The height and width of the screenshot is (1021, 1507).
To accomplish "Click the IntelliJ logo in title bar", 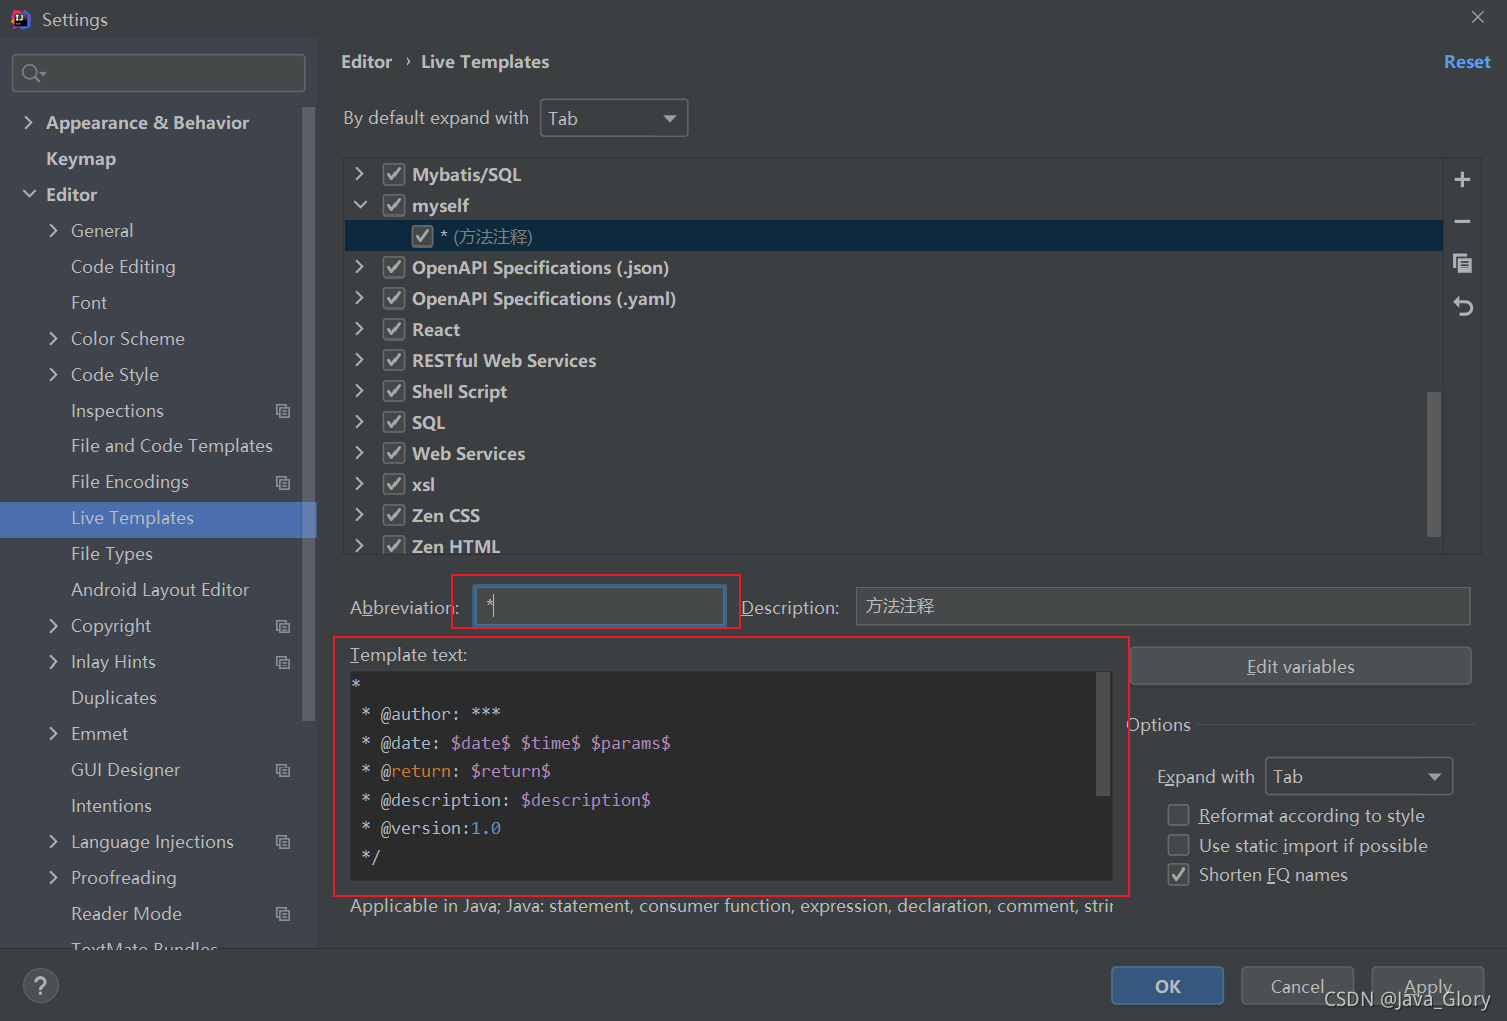I will [x=20, y=19].
